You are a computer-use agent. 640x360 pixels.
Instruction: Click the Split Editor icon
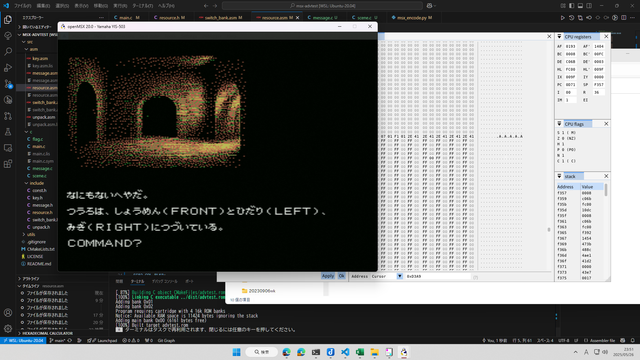[624, 18]
